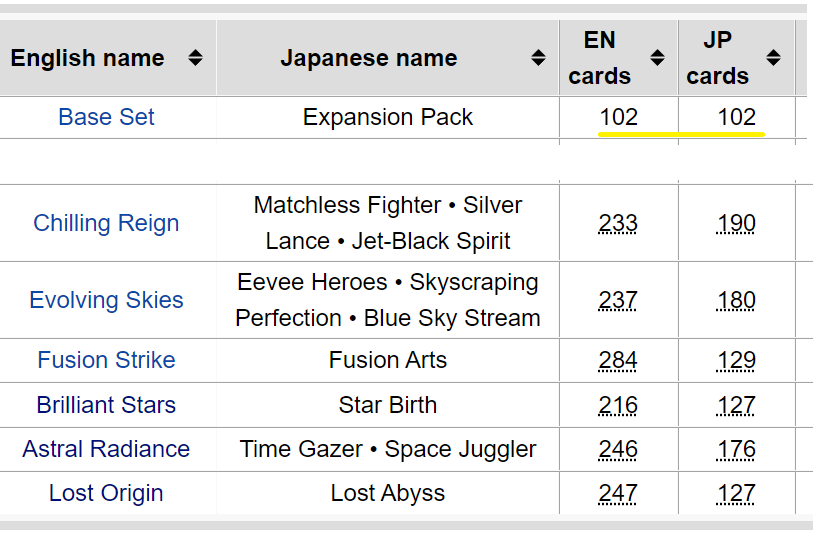This screenshot has width=817, height=539.
Task: Click the 247 EN cards count for Lost Origin
Action: pos(618,493)
